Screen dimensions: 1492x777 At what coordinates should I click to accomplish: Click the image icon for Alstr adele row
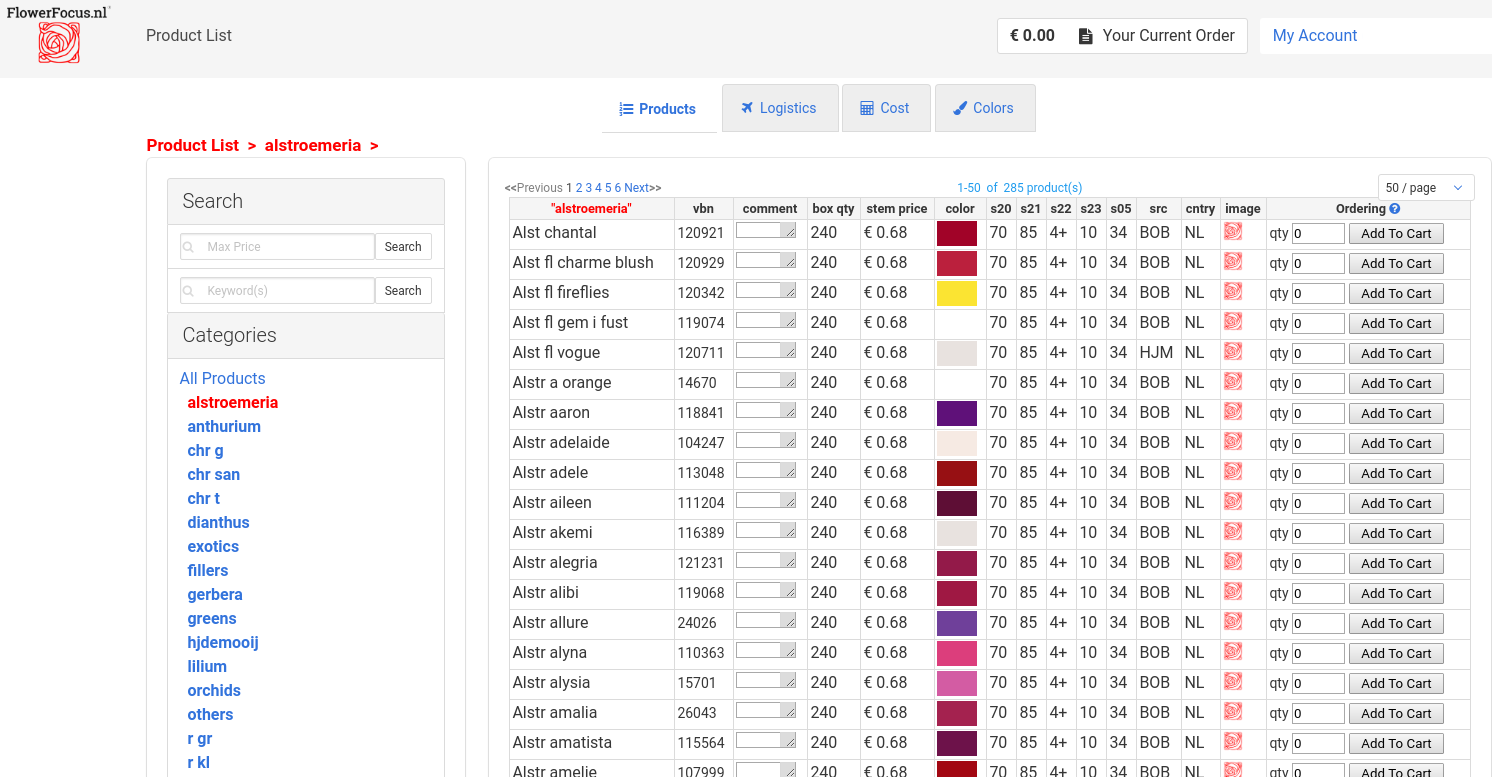pos(1233,472)
